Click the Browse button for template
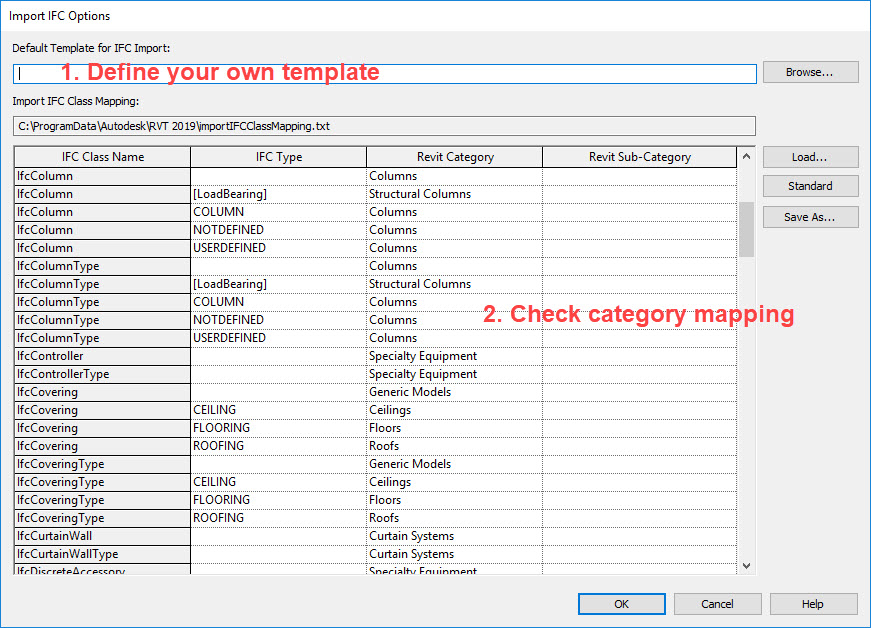871x628 pixels. tap(810, 72)
